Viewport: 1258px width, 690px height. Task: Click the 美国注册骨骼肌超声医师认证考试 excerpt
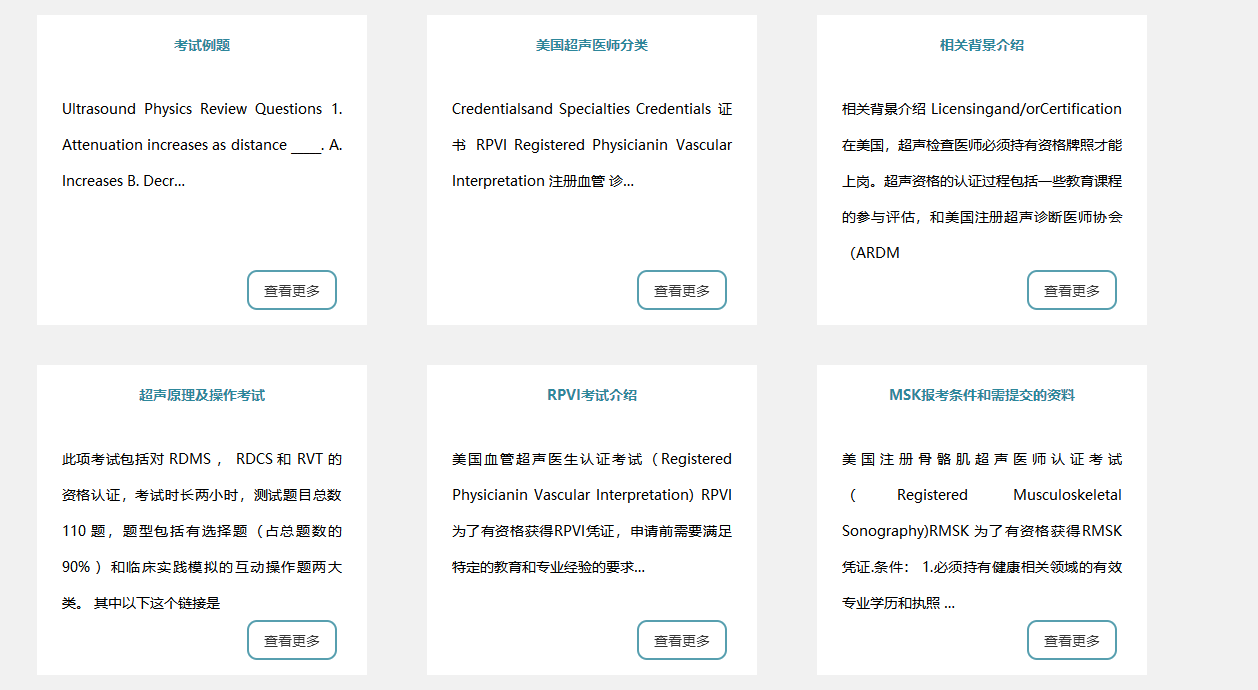point(981,513)
